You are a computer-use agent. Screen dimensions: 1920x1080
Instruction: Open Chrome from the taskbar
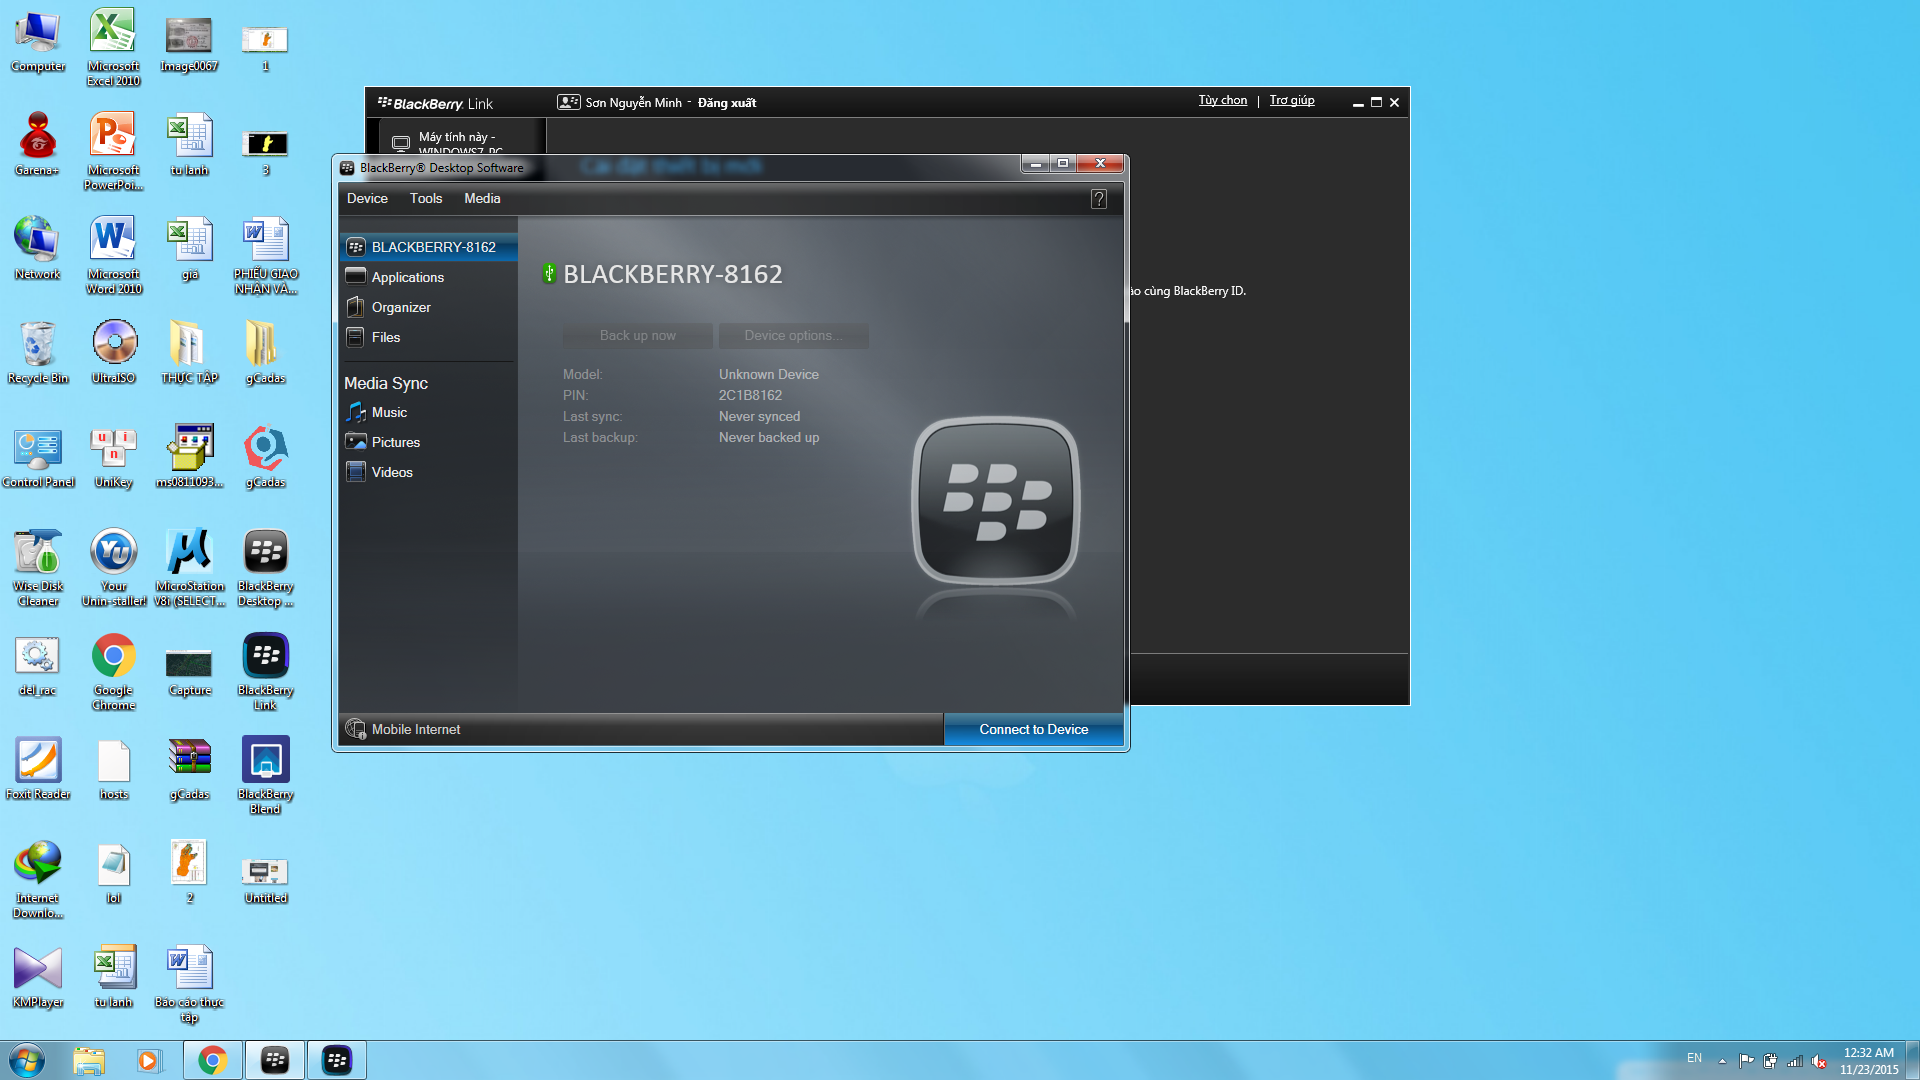pyautogui.click(x=212, y=1060)
